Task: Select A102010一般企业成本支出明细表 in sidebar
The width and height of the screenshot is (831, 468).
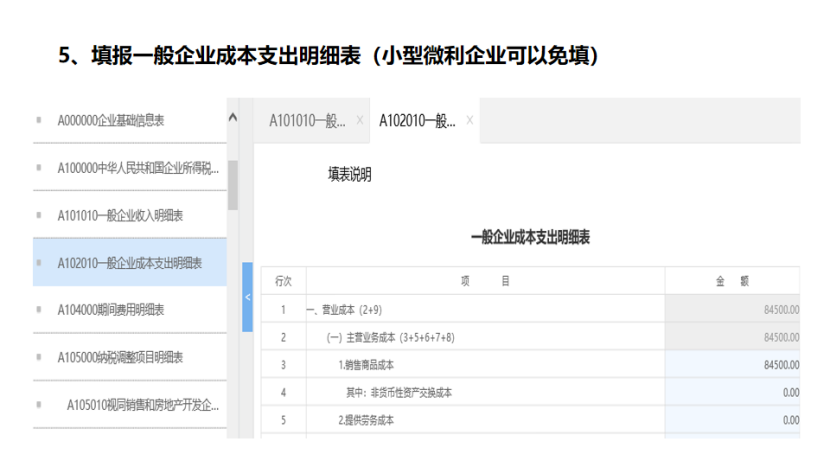Action: (x=130, y=263)
